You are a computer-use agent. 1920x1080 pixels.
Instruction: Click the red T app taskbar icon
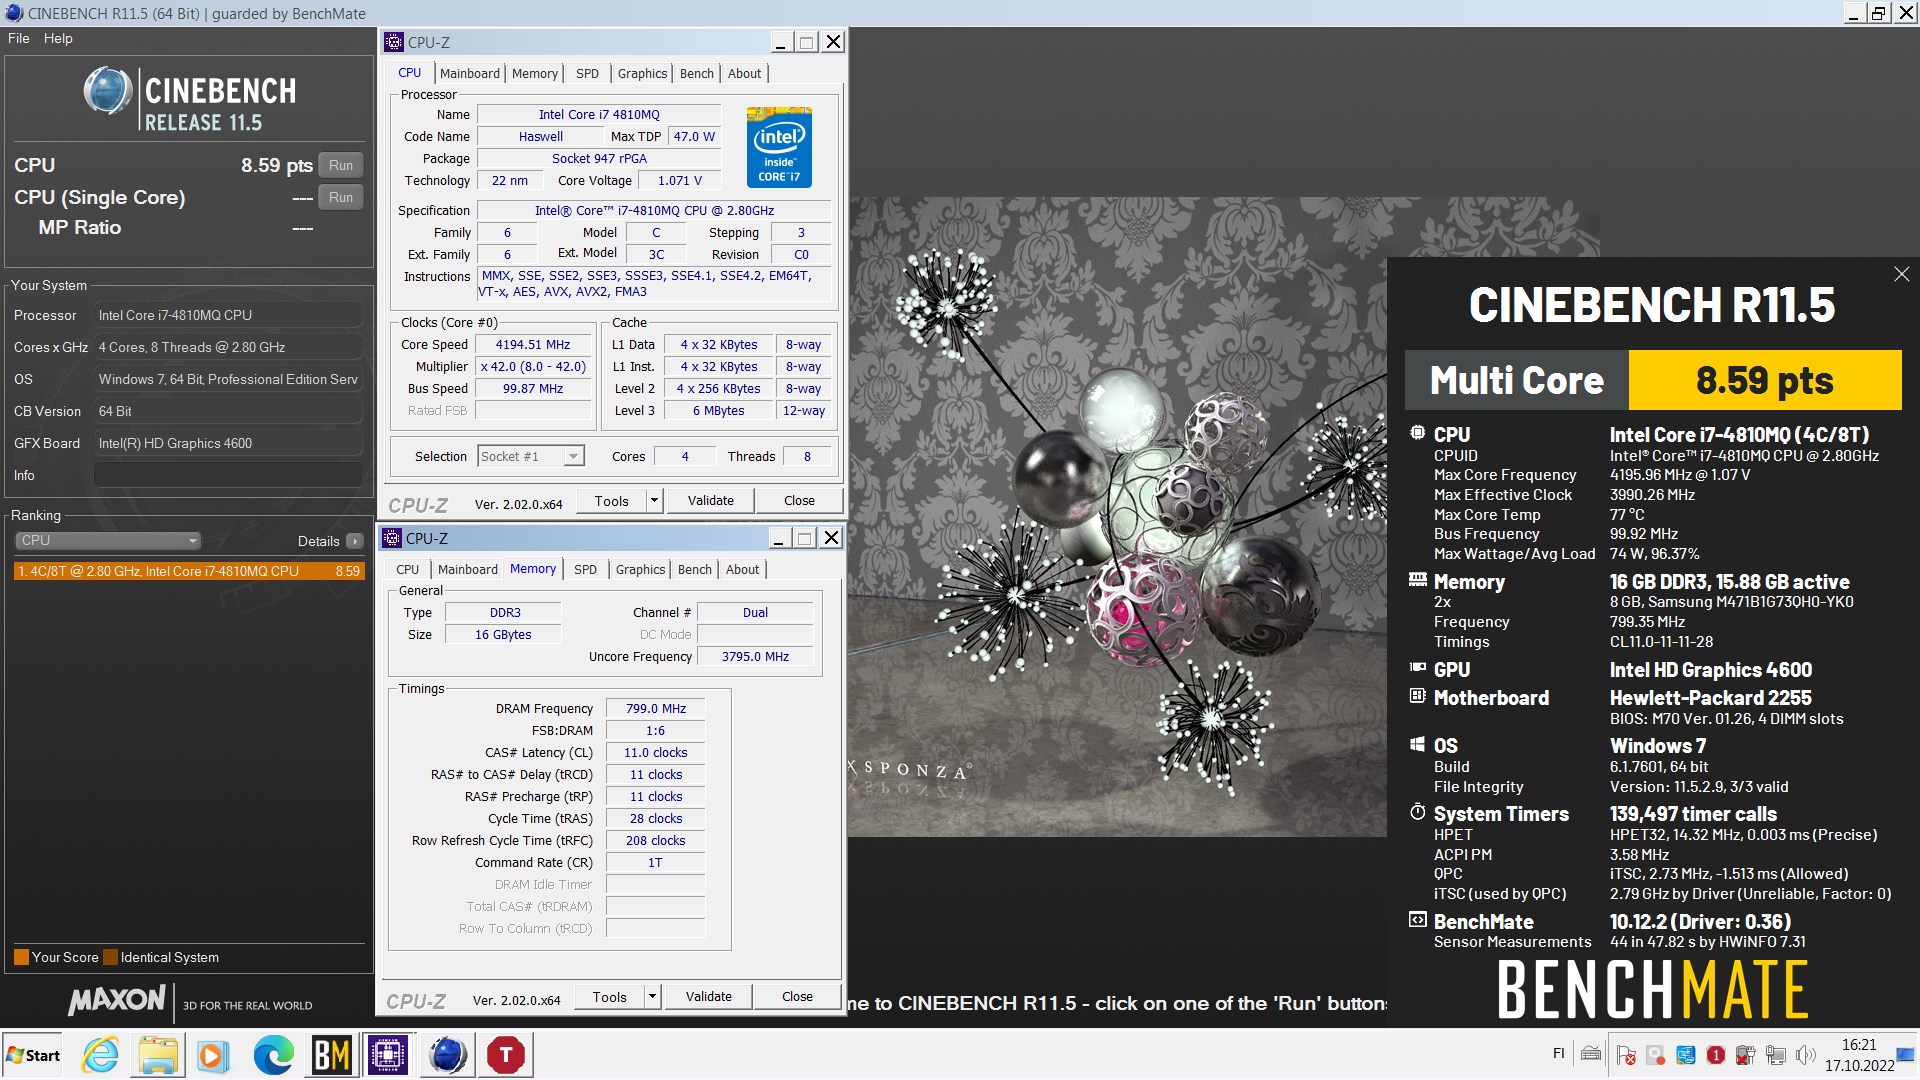tap(505, 1055)
